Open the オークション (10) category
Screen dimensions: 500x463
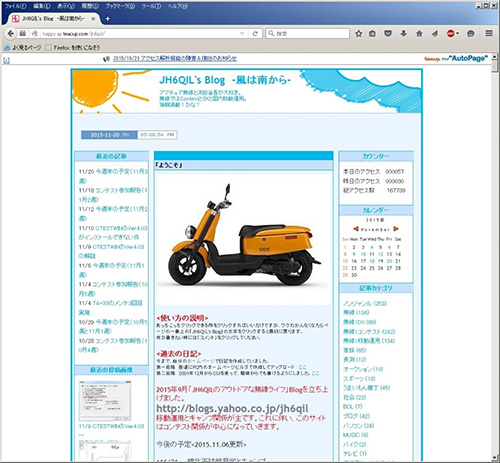[x=363, y=369]
